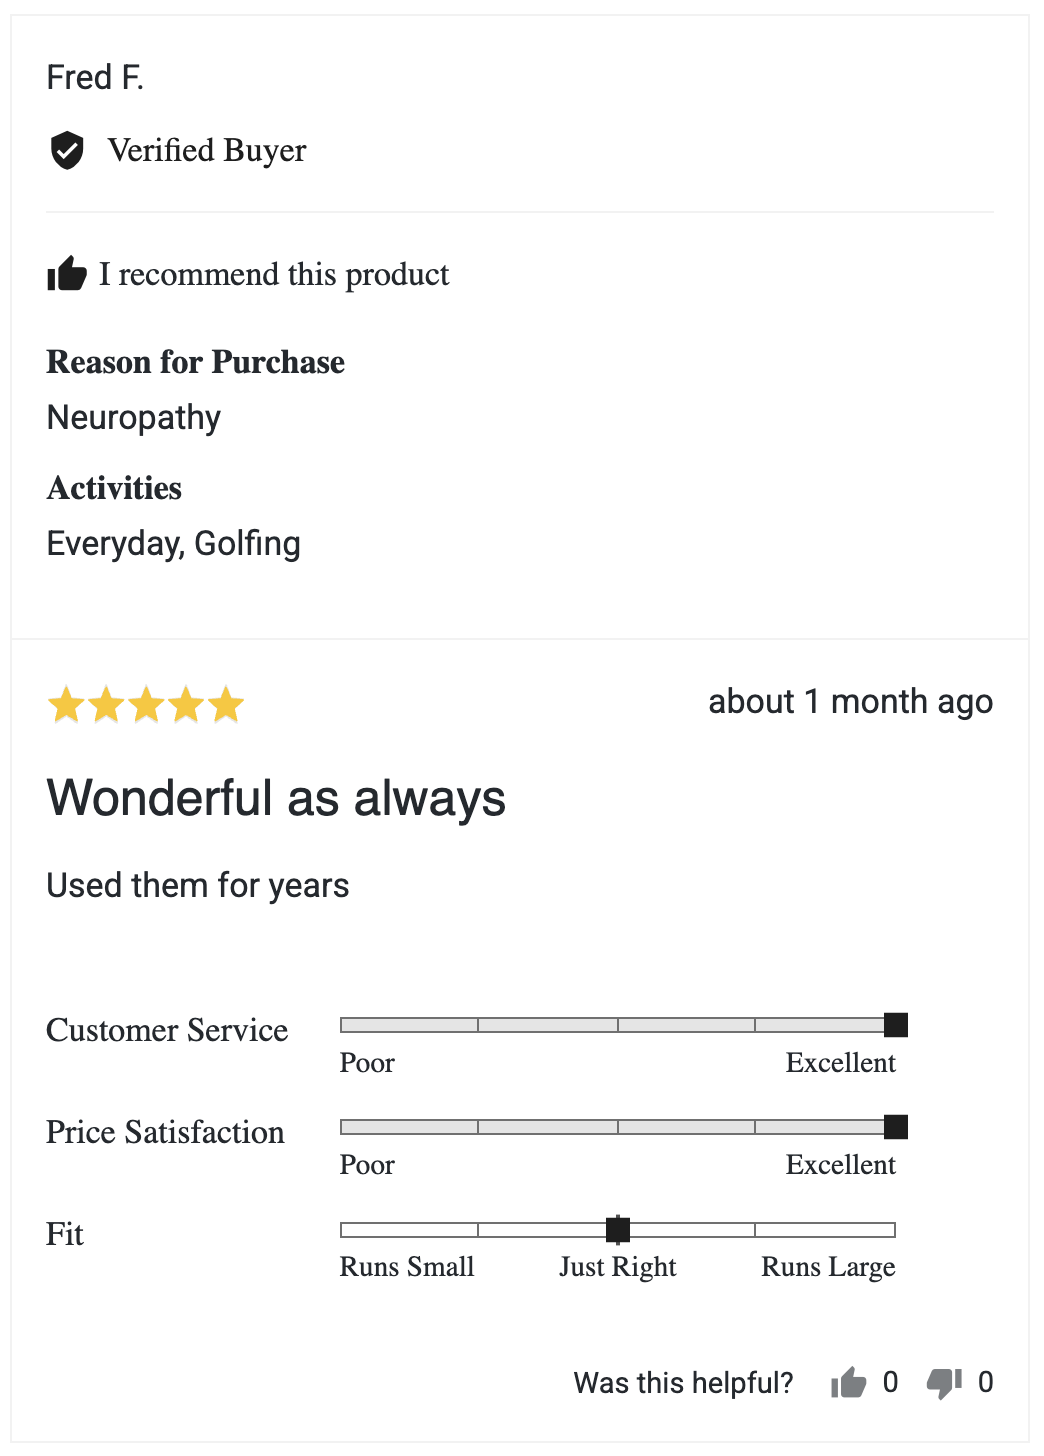Click the Price Satisfaction slider marker
This screenshot has width=1044, height=1456.
pos(896,1127)
